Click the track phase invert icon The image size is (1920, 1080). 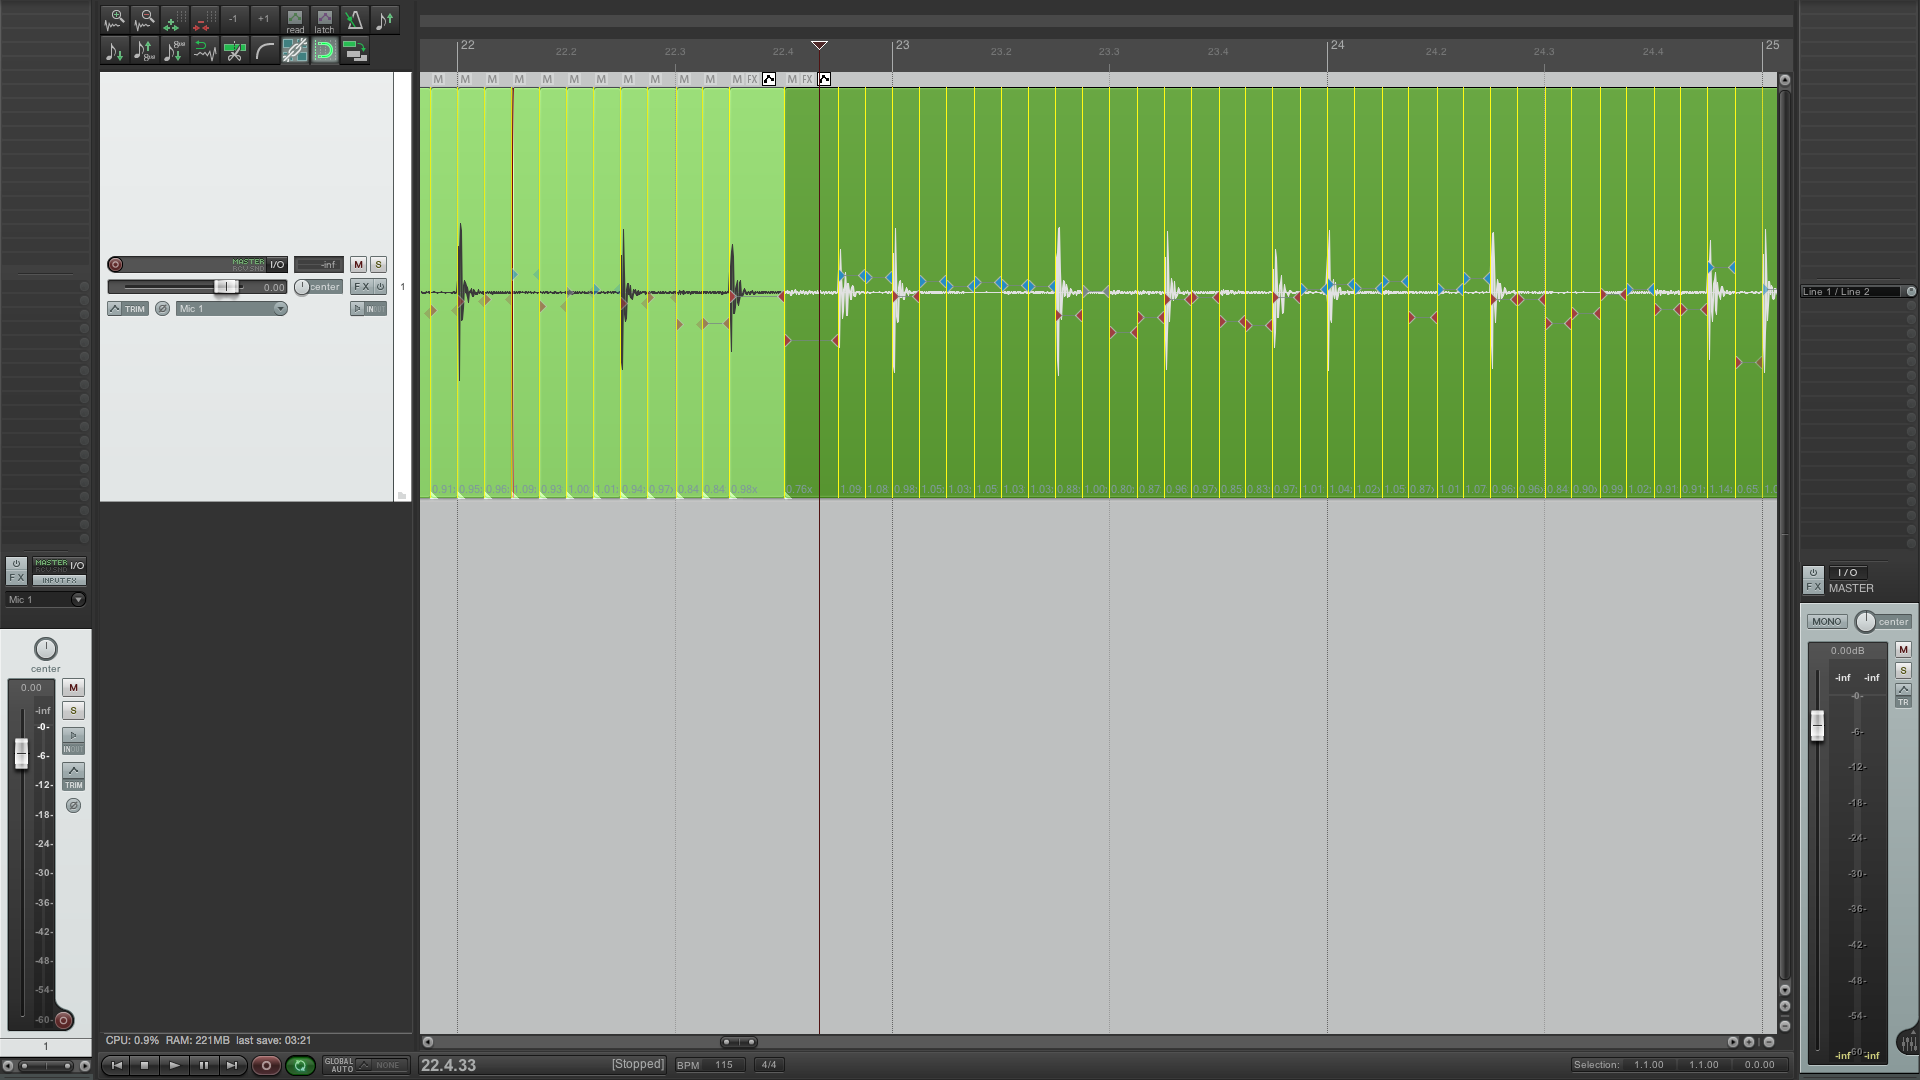pos(162,309)
